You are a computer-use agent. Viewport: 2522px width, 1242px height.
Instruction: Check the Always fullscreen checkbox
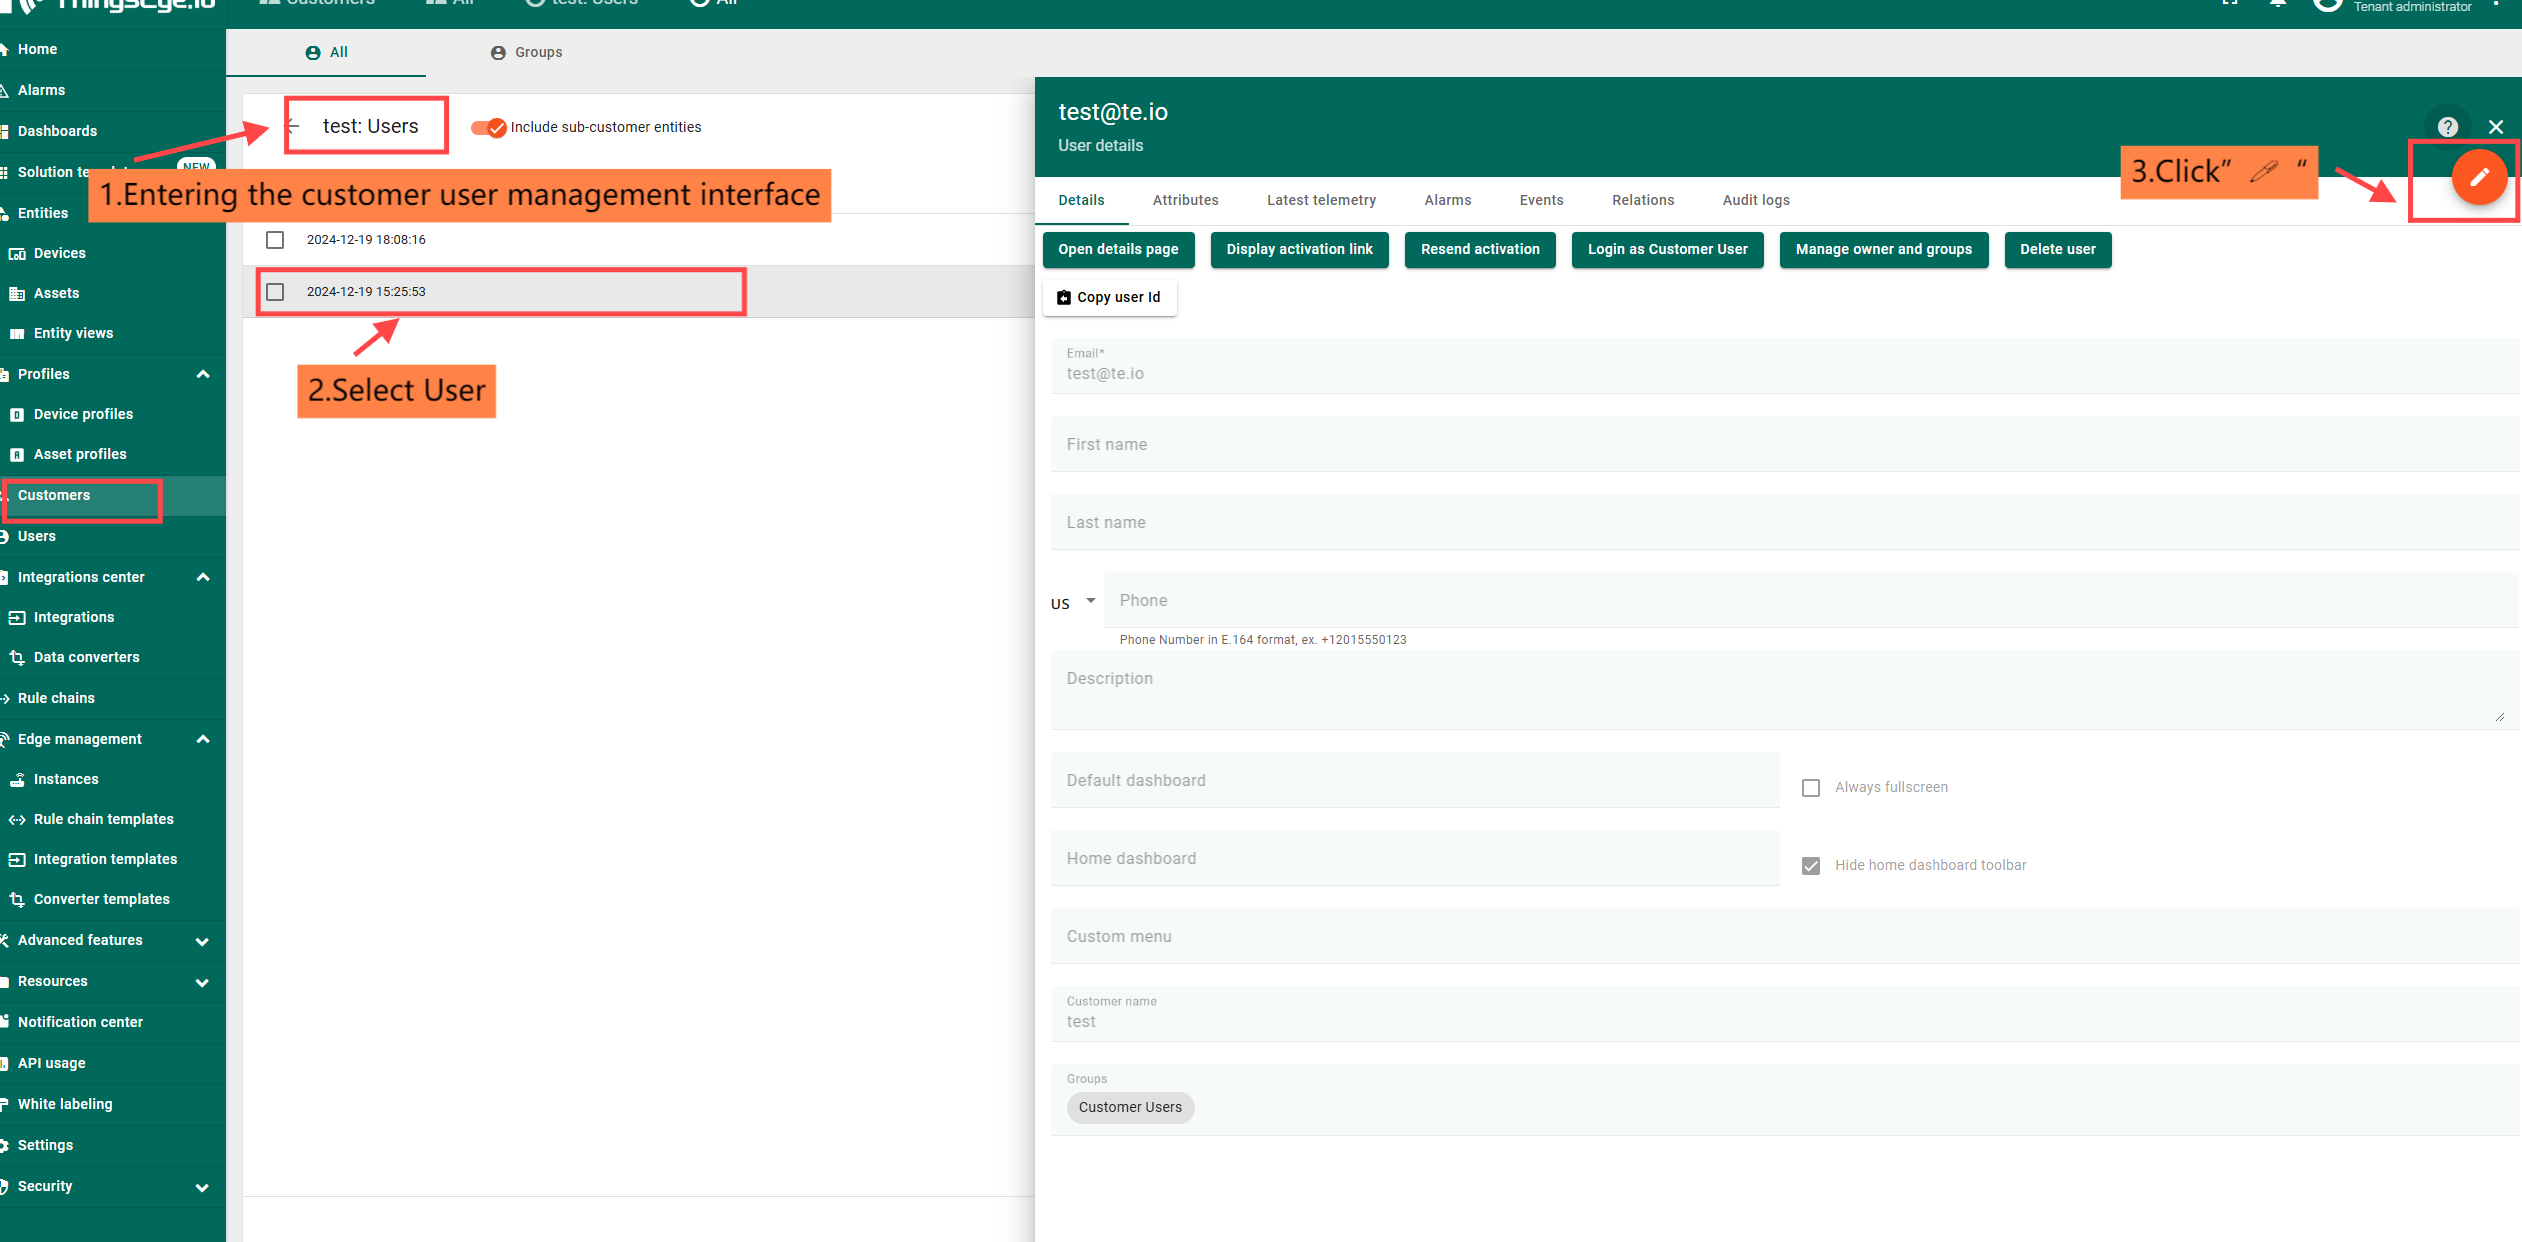pyautogui.click(x=1810, y=788)
